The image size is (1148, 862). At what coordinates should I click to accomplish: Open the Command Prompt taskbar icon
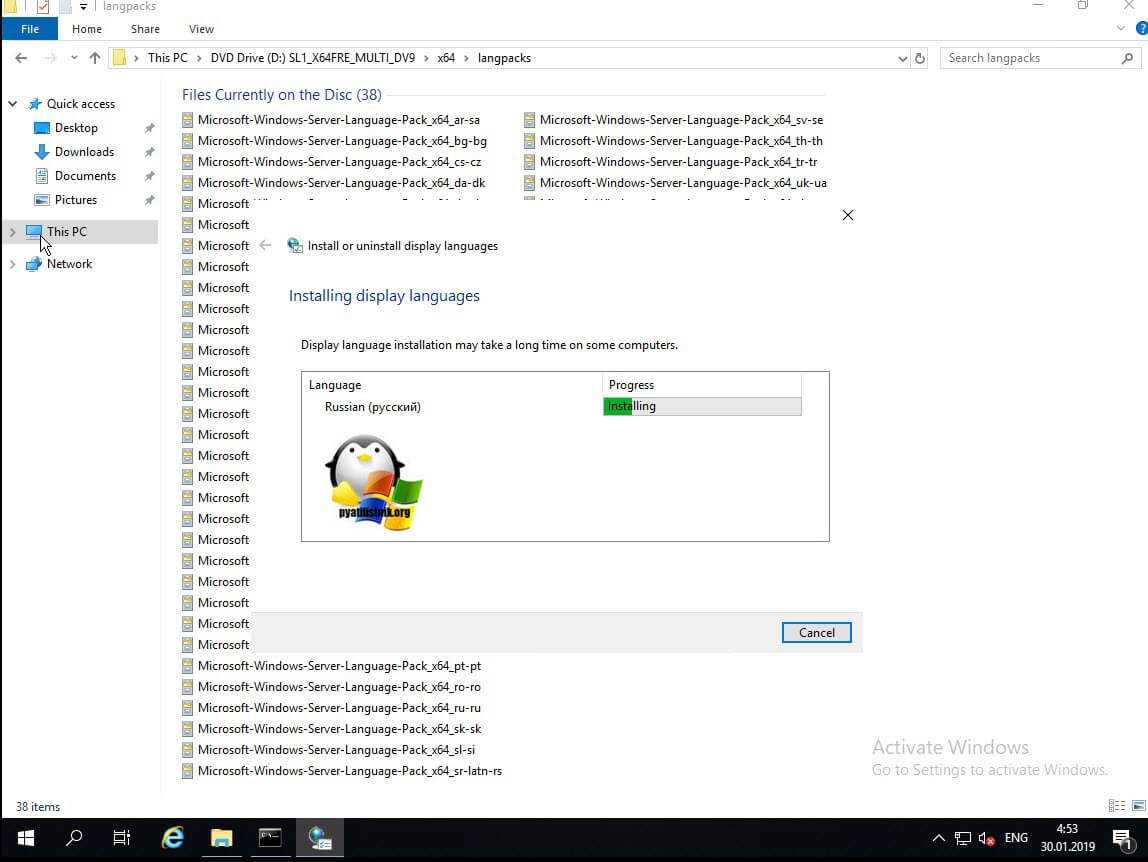click(270, 838)
